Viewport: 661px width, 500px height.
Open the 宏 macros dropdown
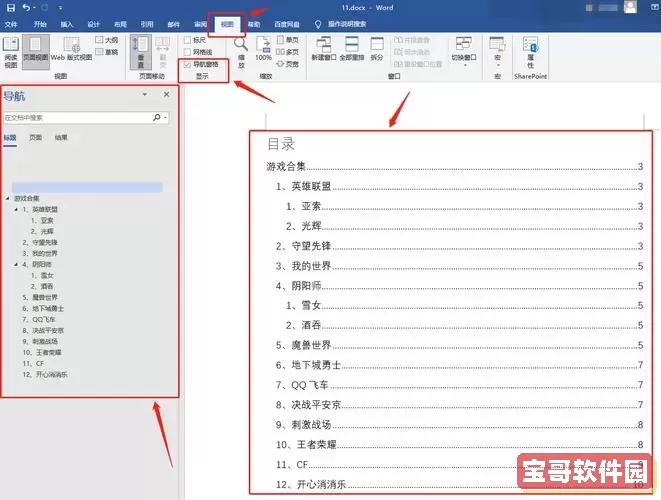(x=497, y=51)
